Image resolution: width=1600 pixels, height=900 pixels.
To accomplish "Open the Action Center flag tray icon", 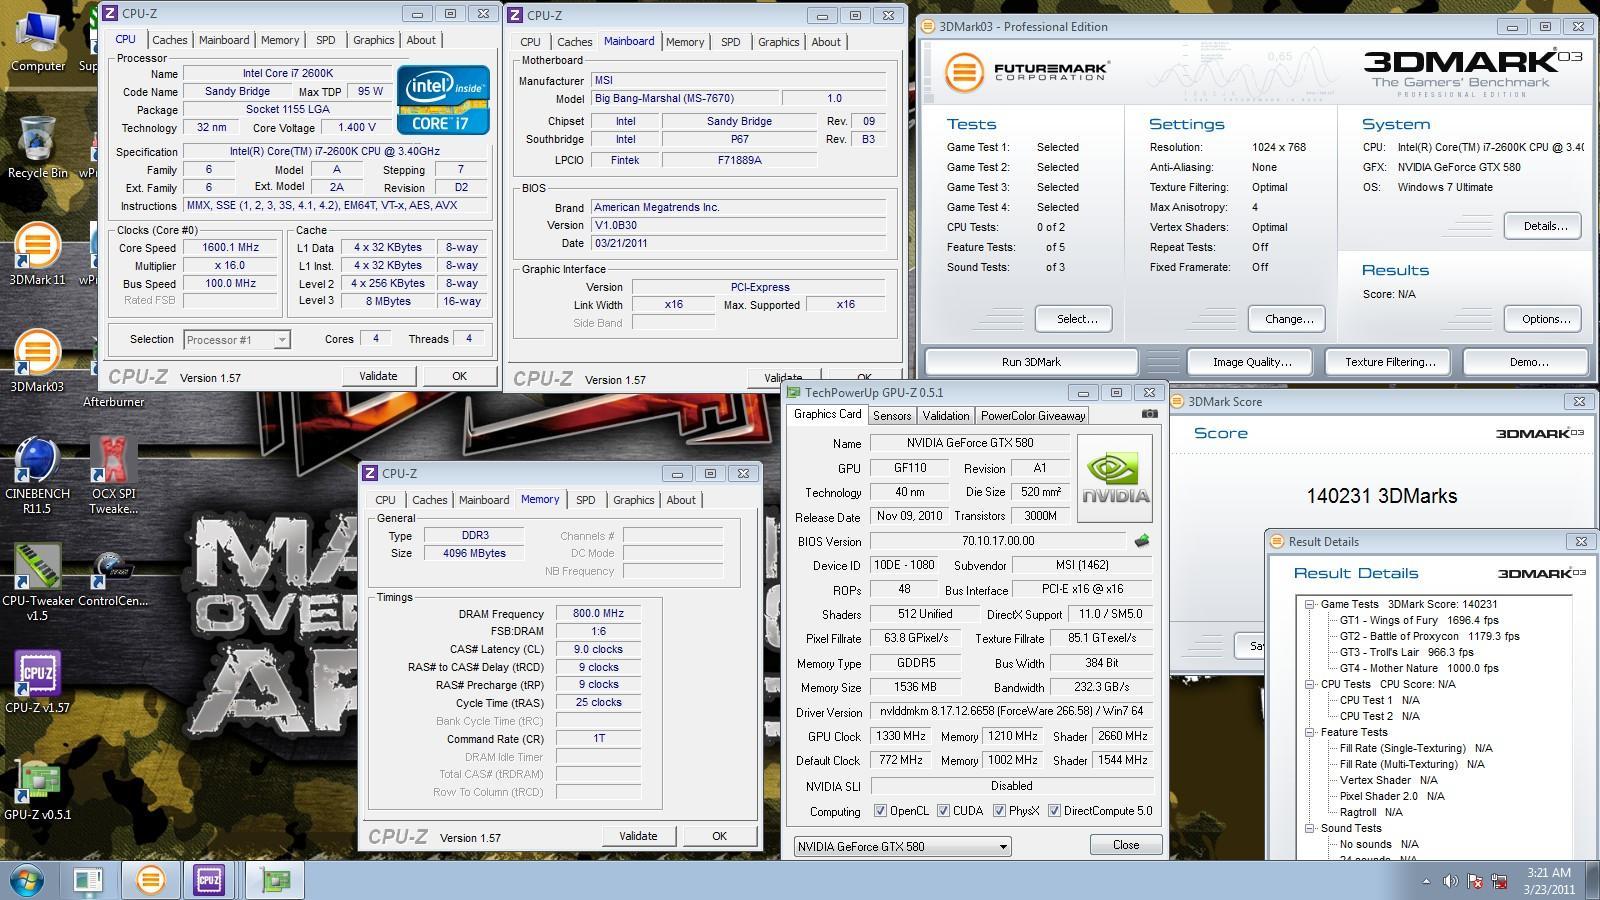I will pyautogui.click(x=1475, y=881).
